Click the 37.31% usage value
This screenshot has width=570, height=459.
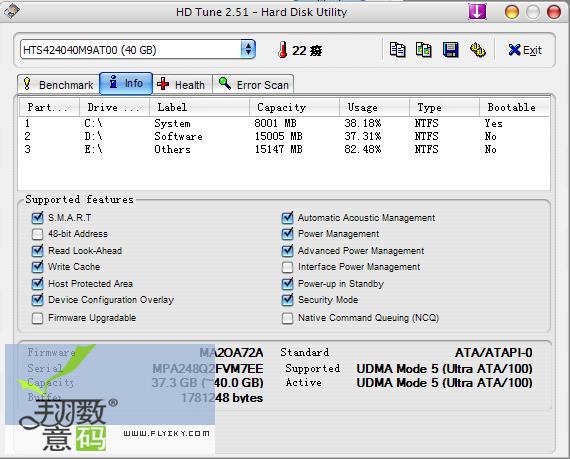coord(362,137)
